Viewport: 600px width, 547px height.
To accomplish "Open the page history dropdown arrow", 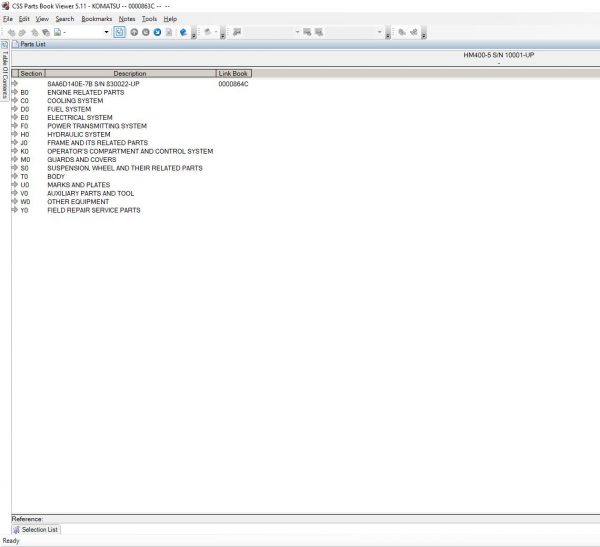I will (106, 33).
